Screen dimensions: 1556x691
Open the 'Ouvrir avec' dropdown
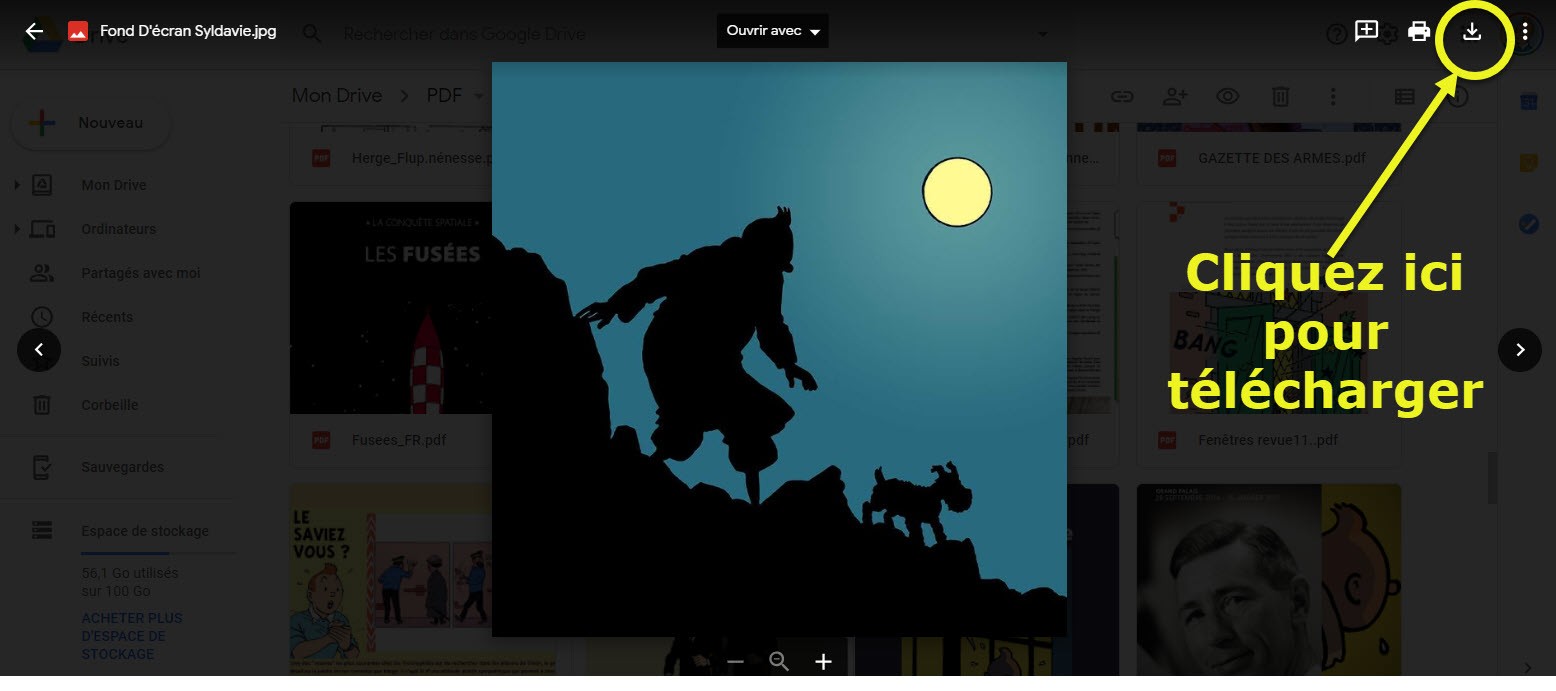[772, 31]
